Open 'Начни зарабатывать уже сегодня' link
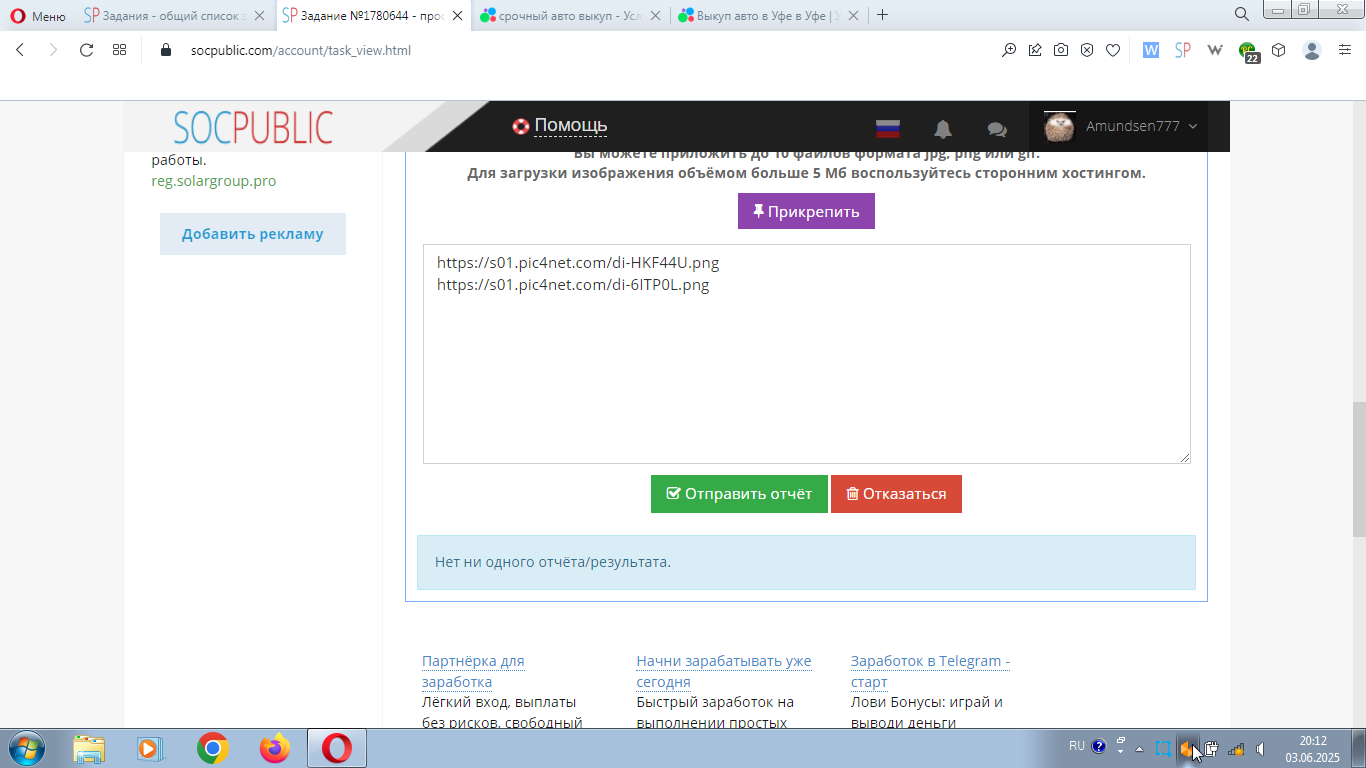1366x768 pixels. tap(724, 671)
